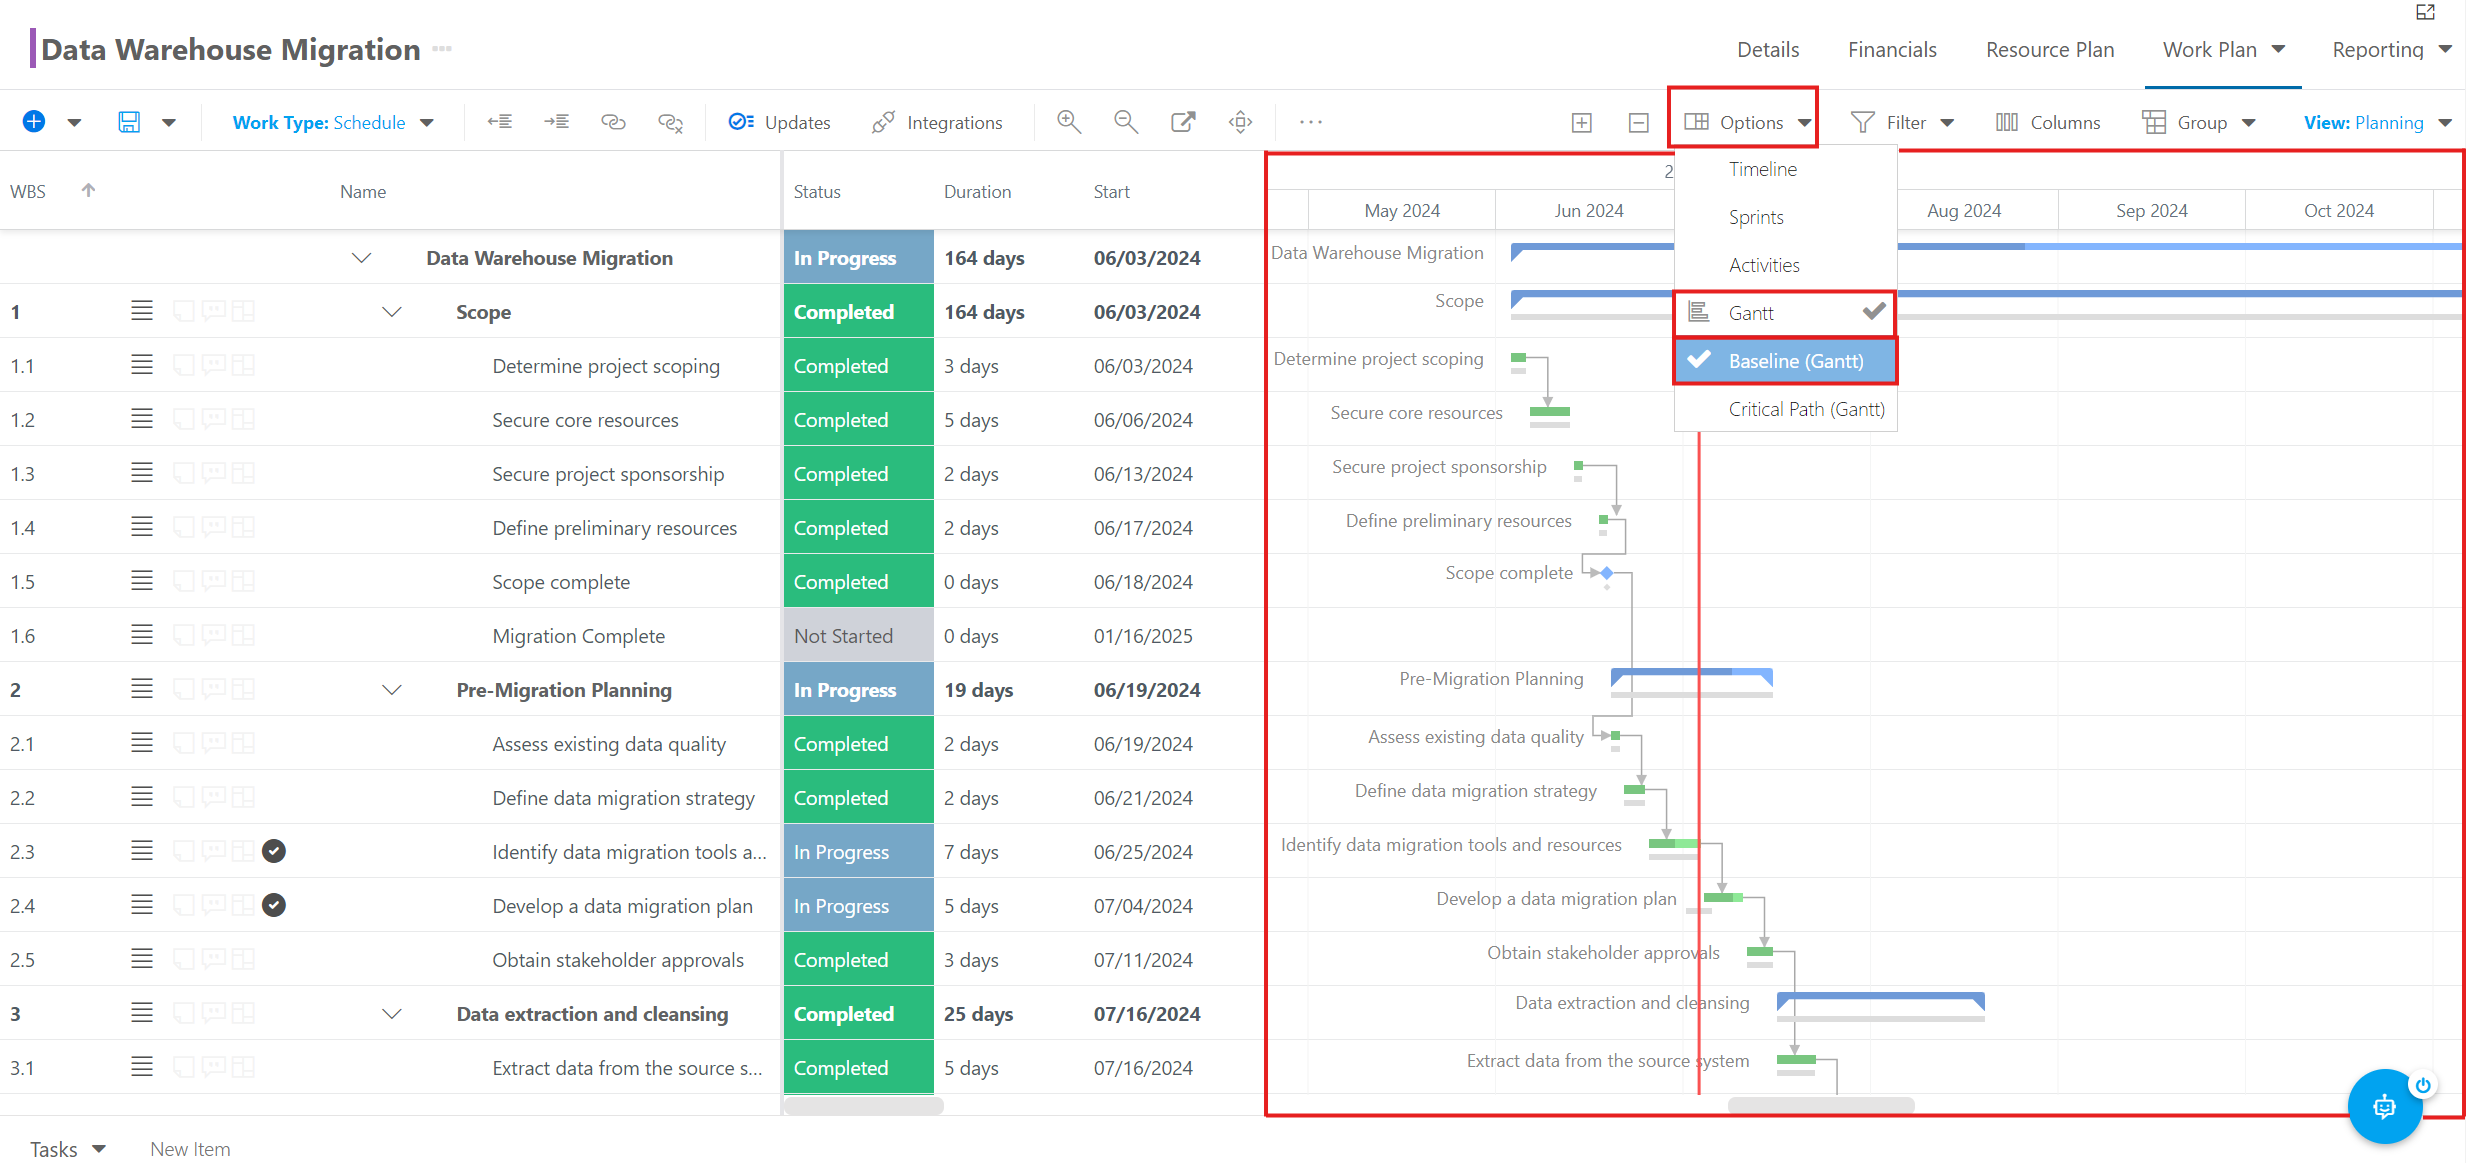Click the Pre-Migration Planning Gantt bar
Image resolution: width=2466 pixels, height=1163 pixels.
click(x=1692, y=677)
